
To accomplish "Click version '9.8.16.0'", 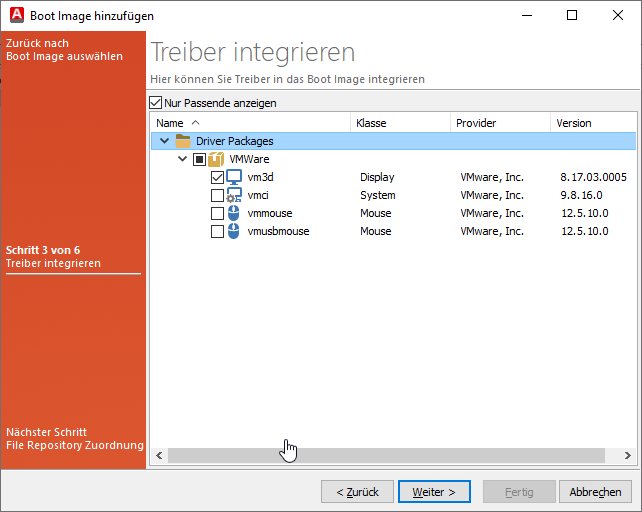I will (581, 195).
